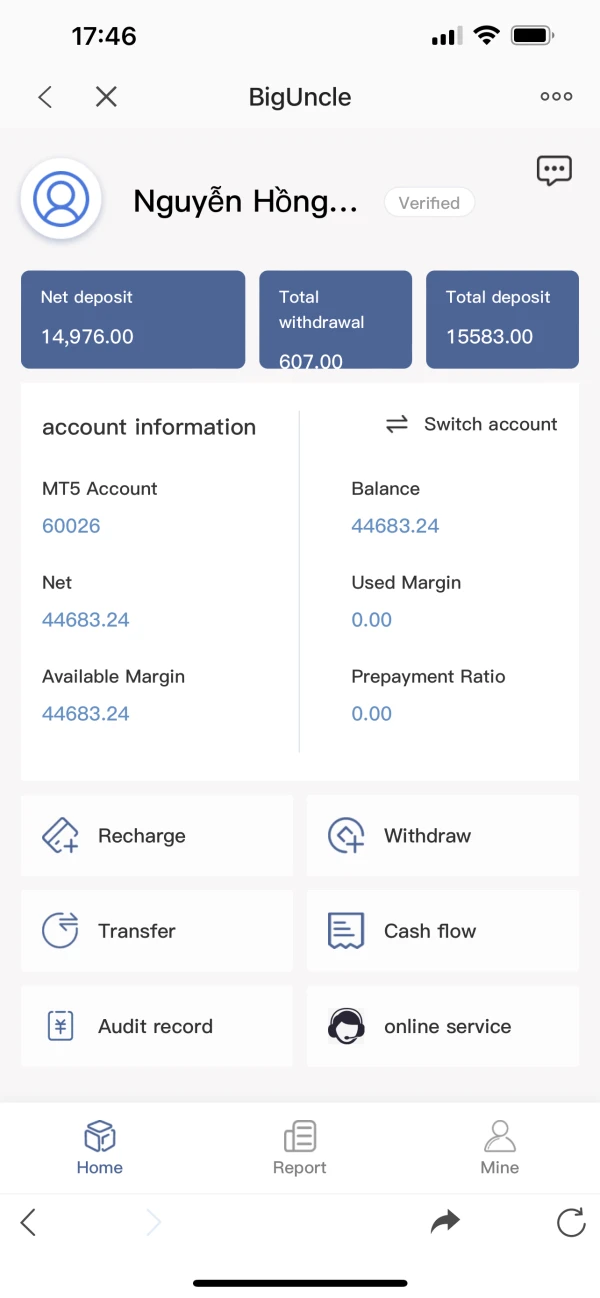Open the Audit record document icon
This screenshot has width=600, height=1298.
(x=60, y=1026)
